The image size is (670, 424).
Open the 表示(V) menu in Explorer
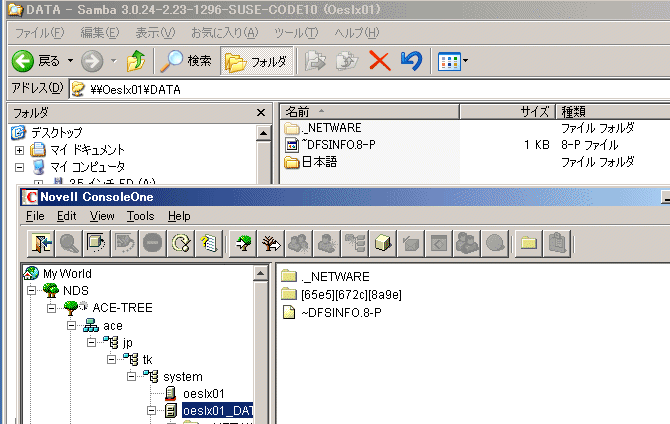(155, 32)
